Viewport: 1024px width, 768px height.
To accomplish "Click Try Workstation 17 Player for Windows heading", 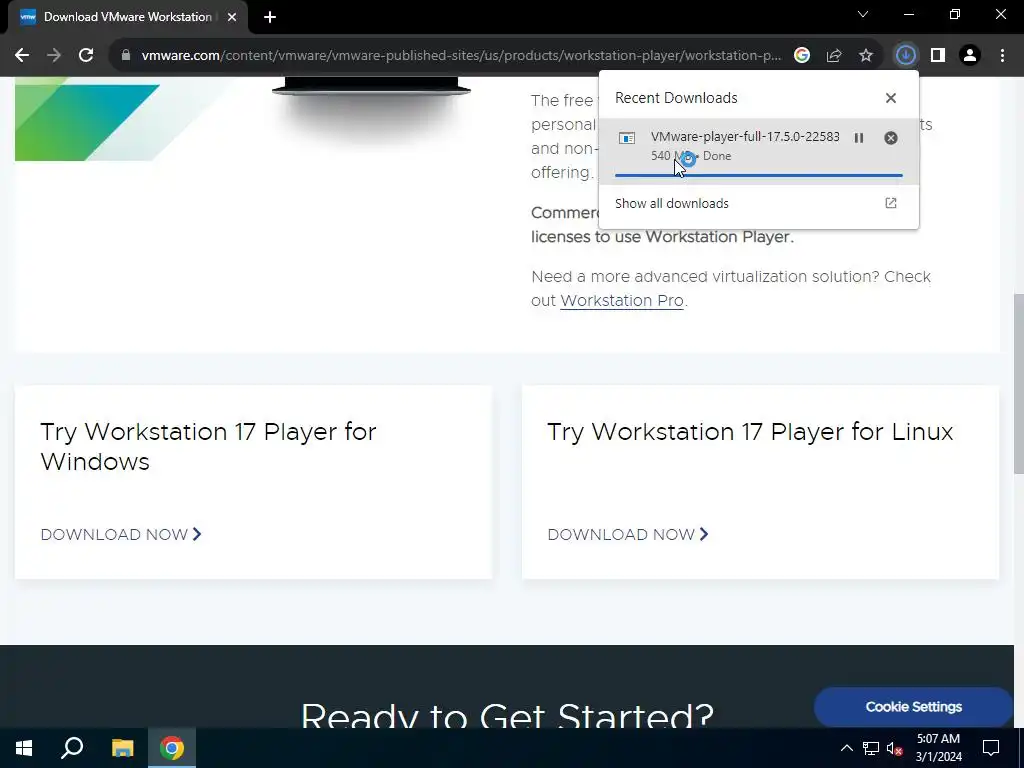I will coord(208,447).
